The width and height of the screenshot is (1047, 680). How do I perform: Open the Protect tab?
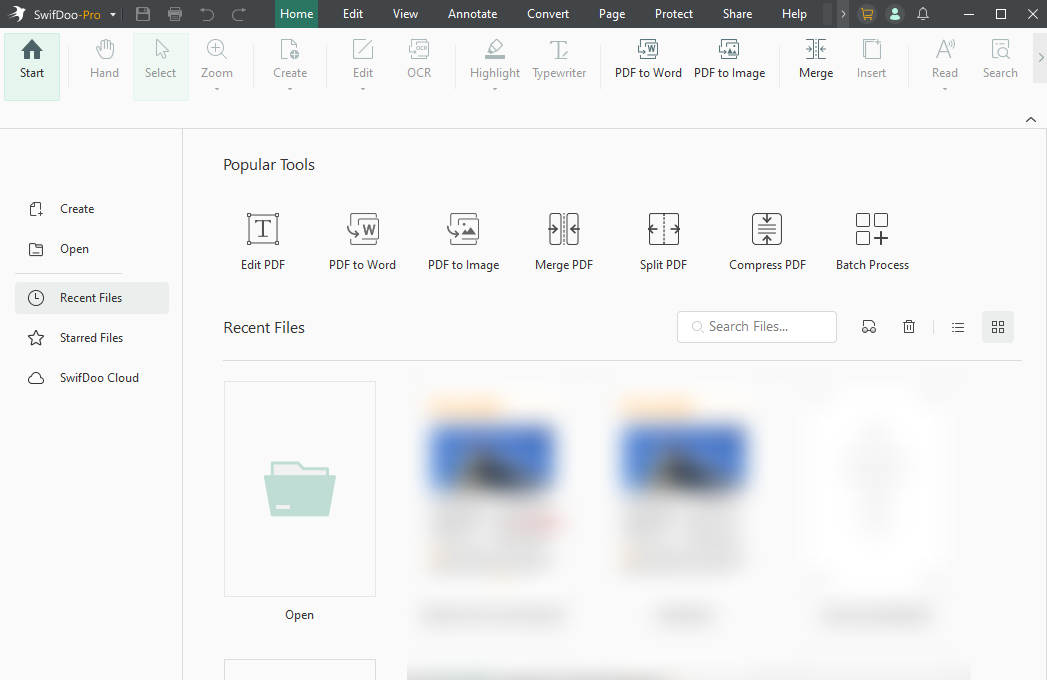click(x=673, y=14)
